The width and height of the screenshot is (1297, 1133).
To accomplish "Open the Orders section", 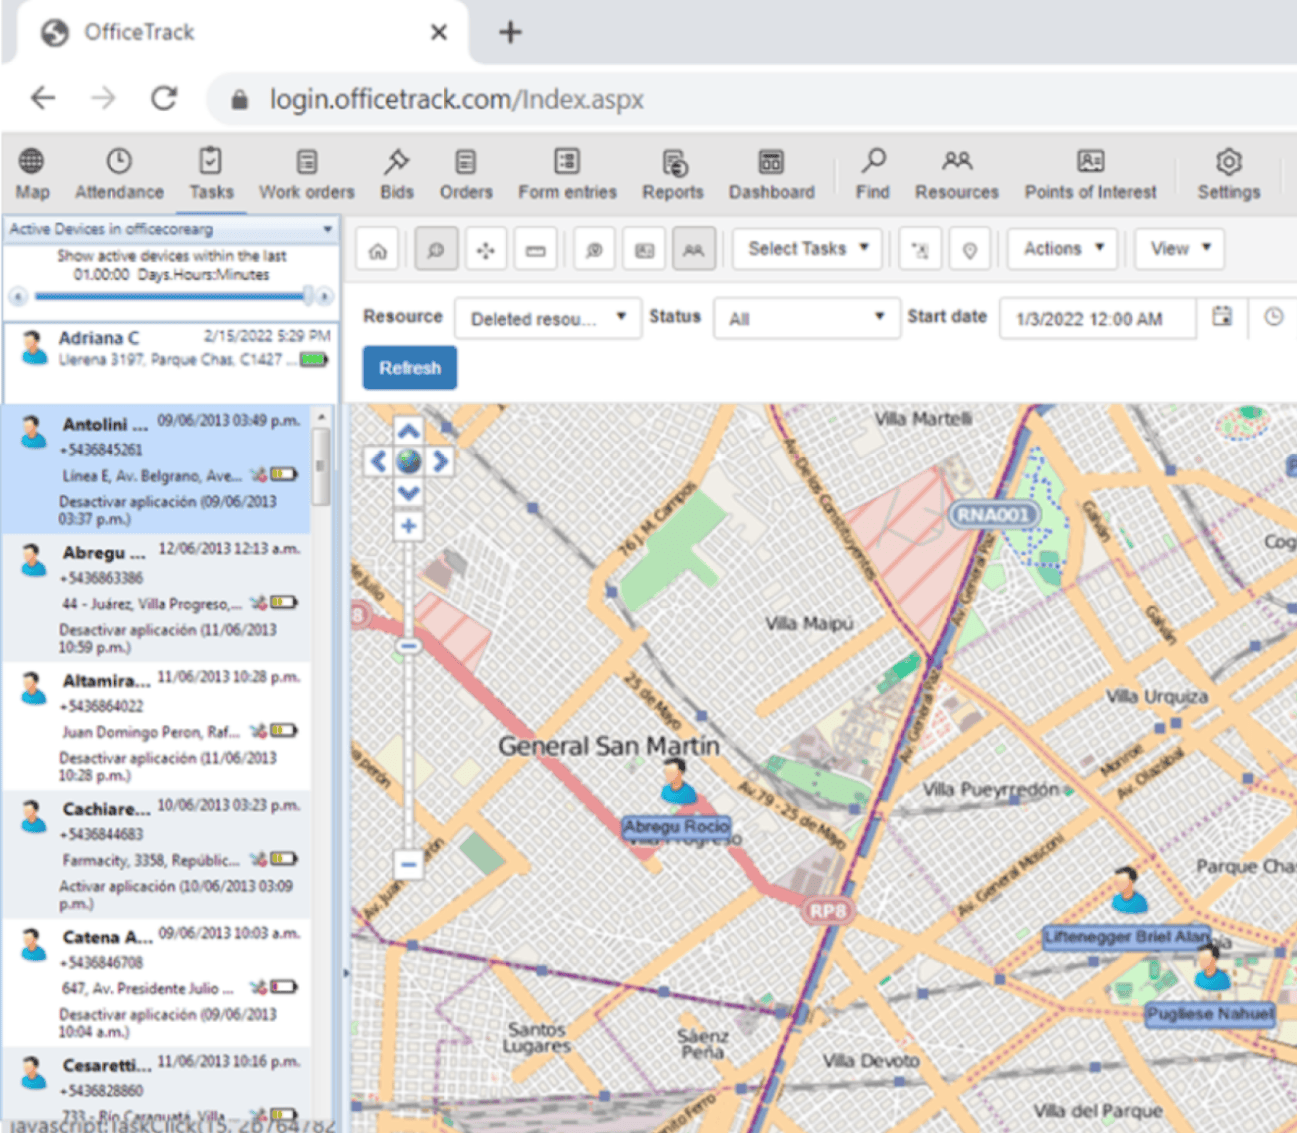I will pos(466,174).
